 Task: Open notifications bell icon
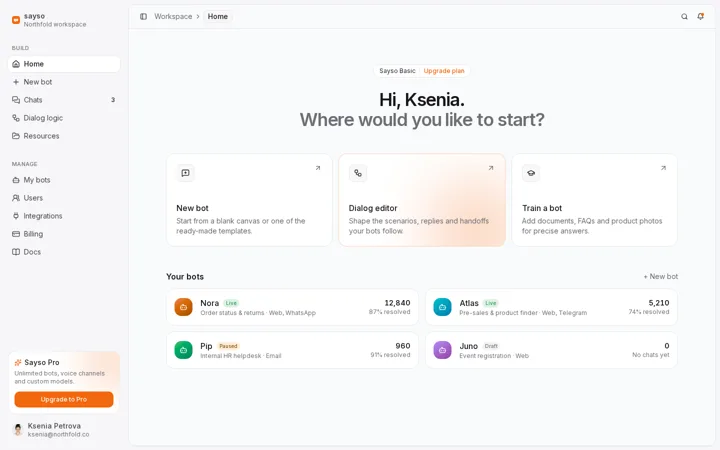(x=700, y=17)
